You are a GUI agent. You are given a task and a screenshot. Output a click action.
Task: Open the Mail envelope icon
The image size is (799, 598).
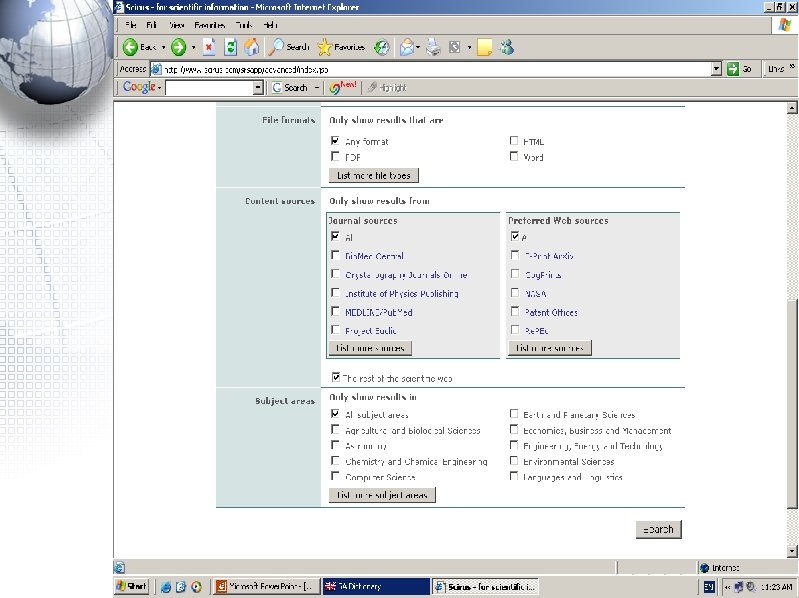click(407, 47)
